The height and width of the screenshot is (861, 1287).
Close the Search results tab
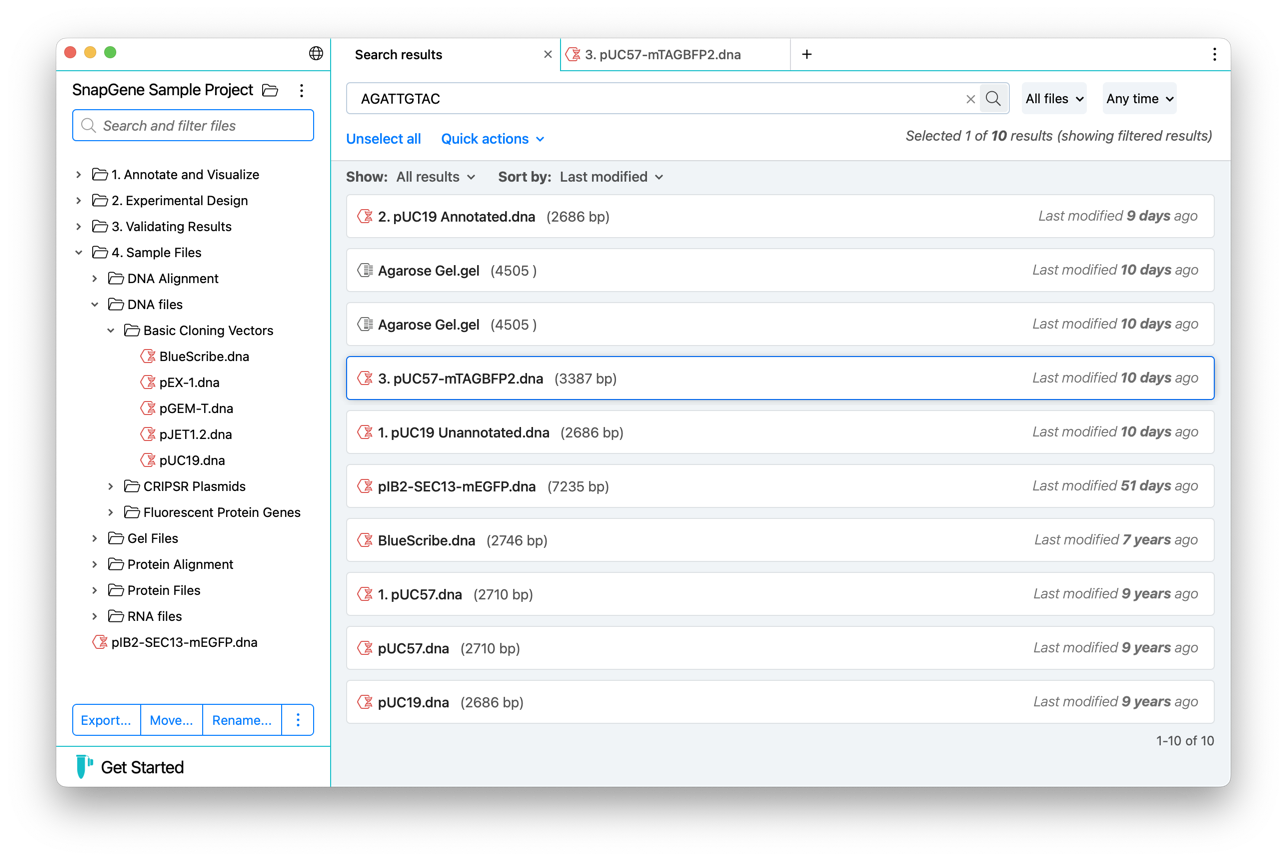tap(548, 55)
